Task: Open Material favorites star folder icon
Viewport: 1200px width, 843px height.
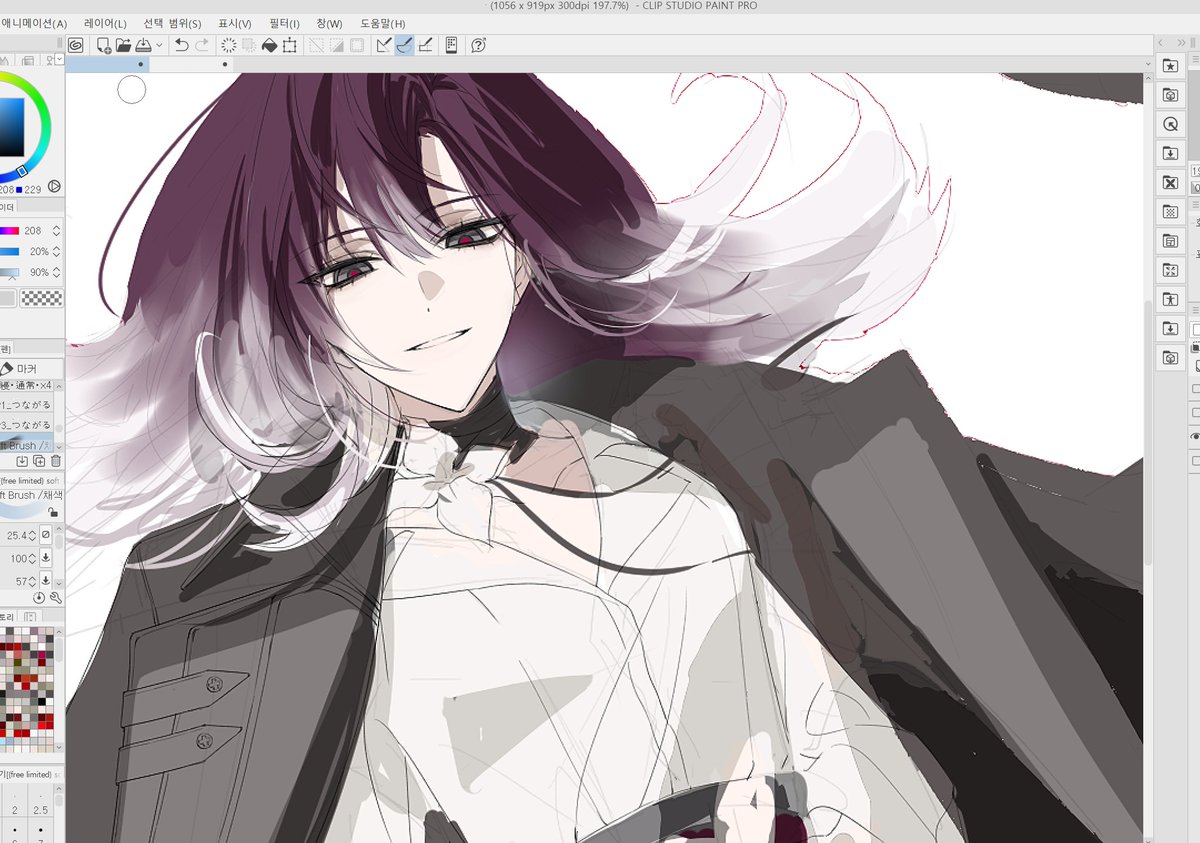Action: click(1170, 66)
